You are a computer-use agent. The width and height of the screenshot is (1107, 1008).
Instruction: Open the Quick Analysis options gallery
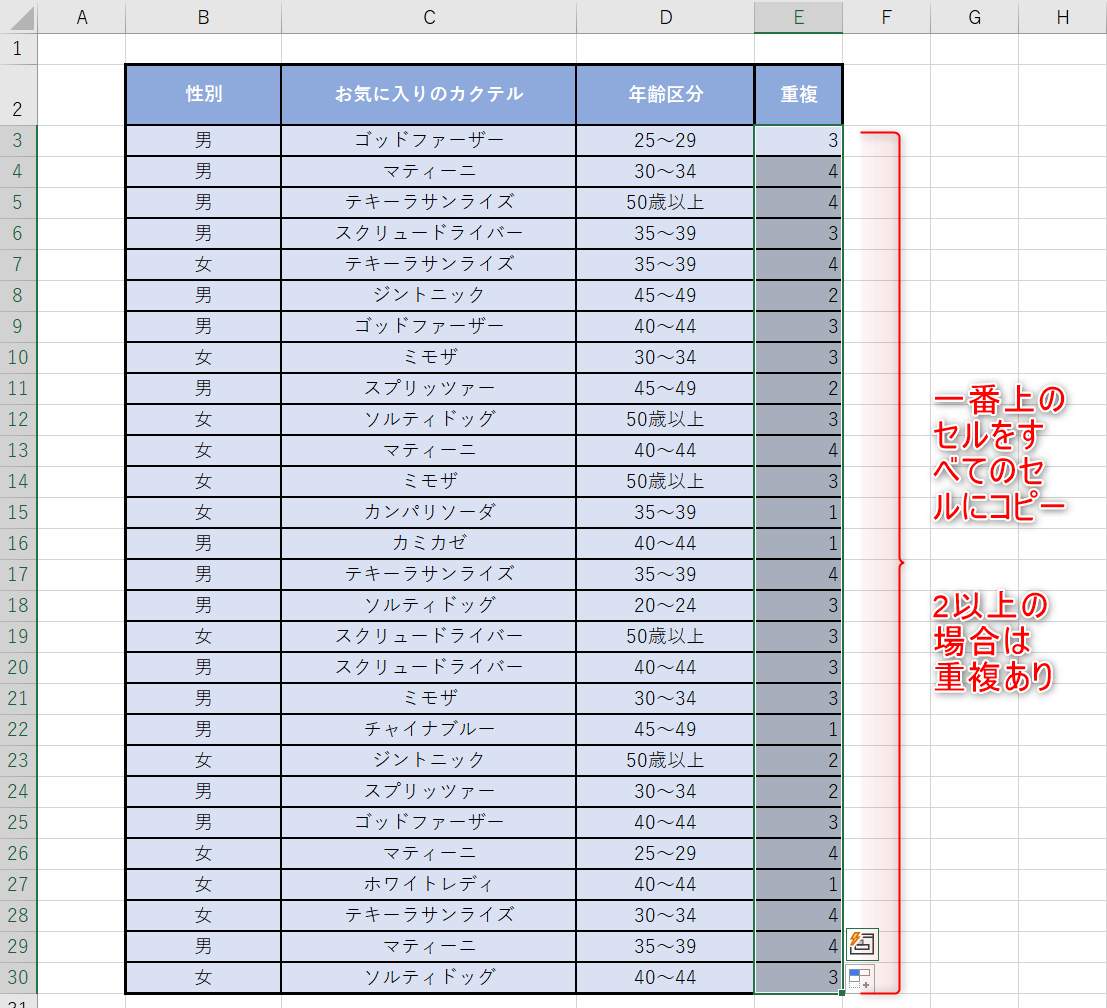[x=862, y=942]
